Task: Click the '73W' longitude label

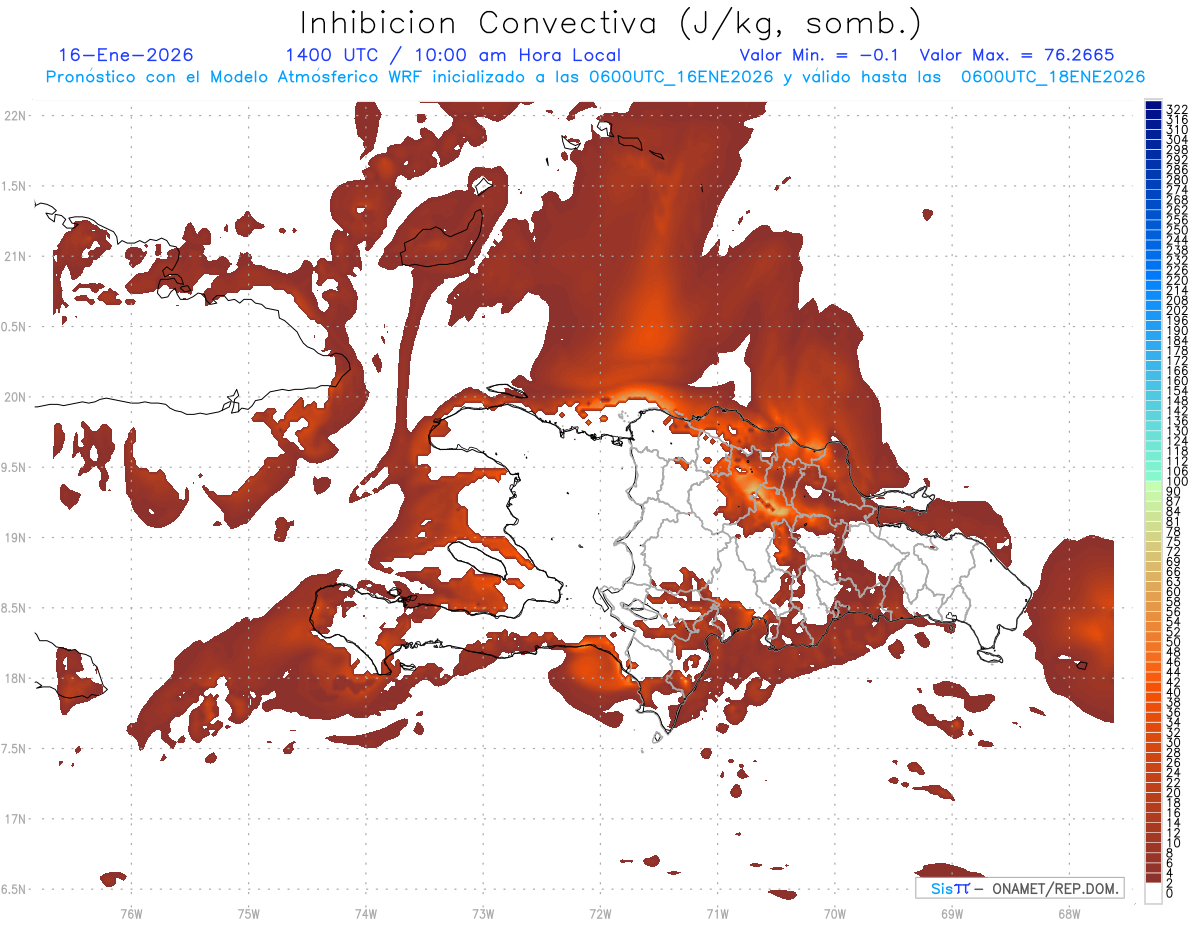Action: 483,913
